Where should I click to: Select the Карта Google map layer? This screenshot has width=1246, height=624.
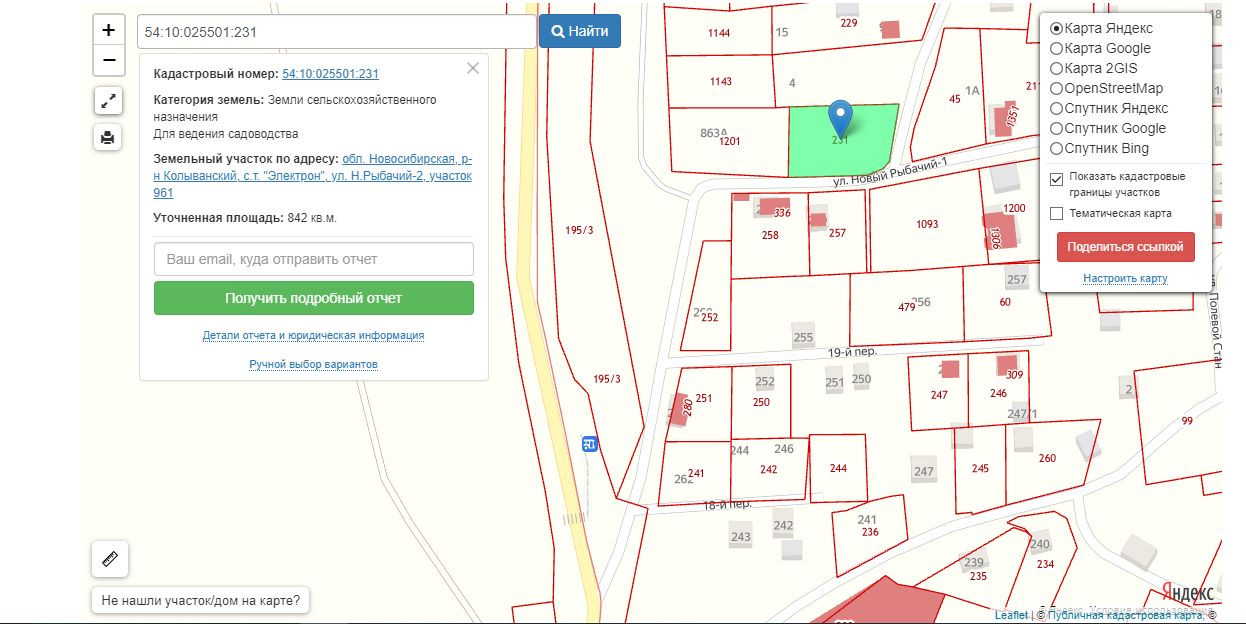point(1056,48)
